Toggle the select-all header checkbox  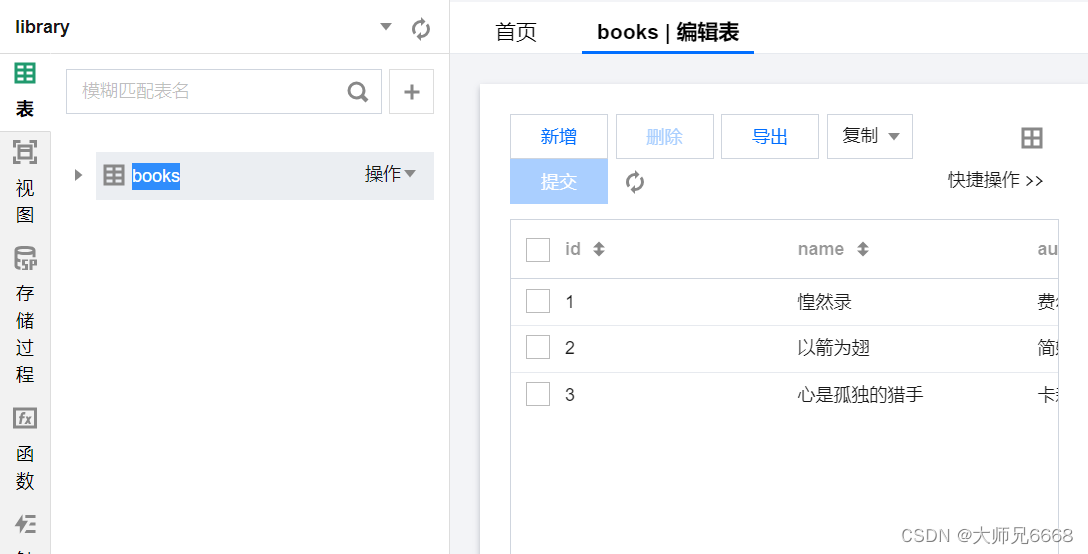[538, 249]
